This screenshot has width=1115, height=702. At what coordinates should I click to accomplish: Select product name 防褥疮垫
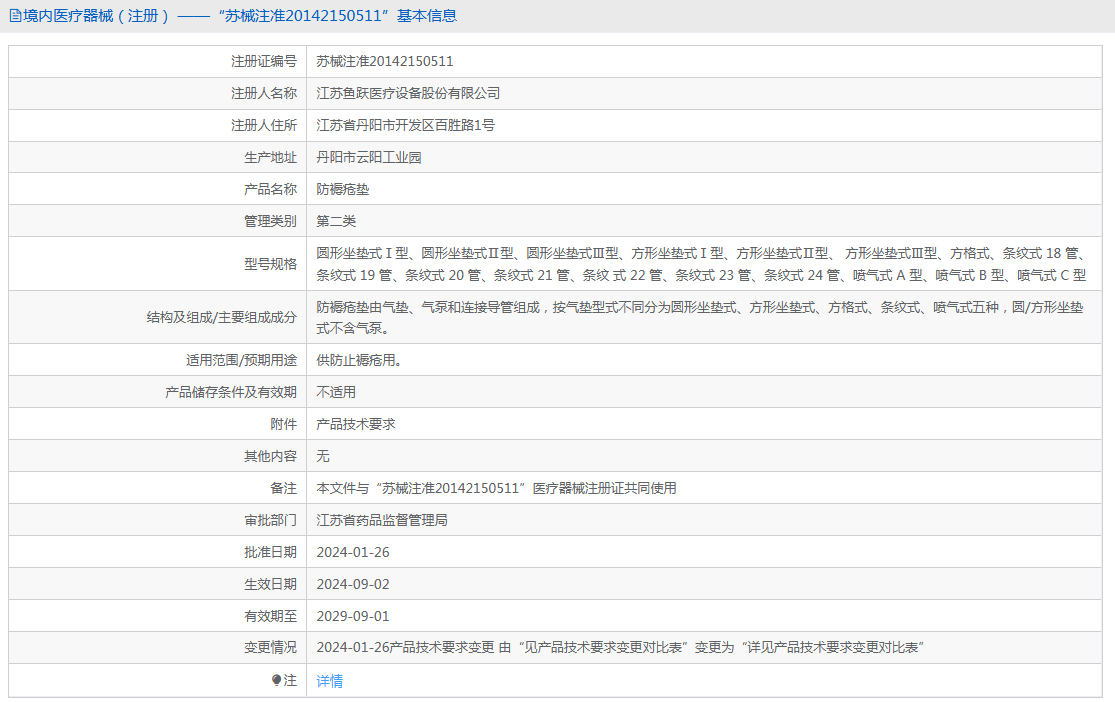click(343, 189)
